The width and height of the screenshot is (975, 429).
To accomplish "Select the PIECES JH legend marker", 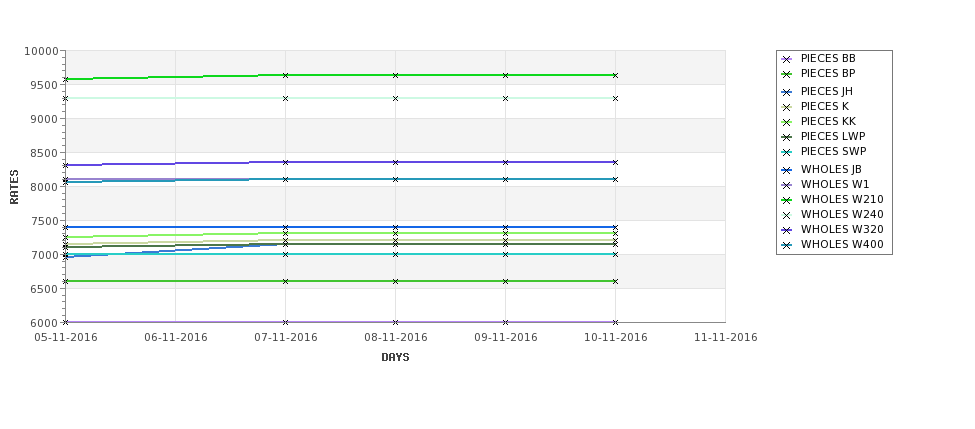I will 787,92.
